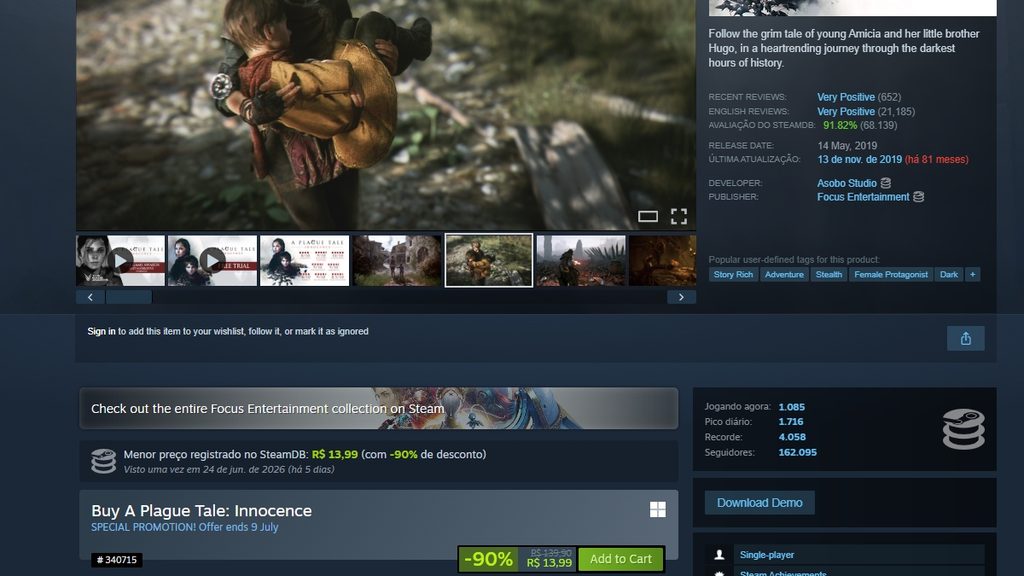This screenshot has height=576, width=1024.
Task: Add A Plague Tale: Innocence to cart
Action: (x=620, y=559)
